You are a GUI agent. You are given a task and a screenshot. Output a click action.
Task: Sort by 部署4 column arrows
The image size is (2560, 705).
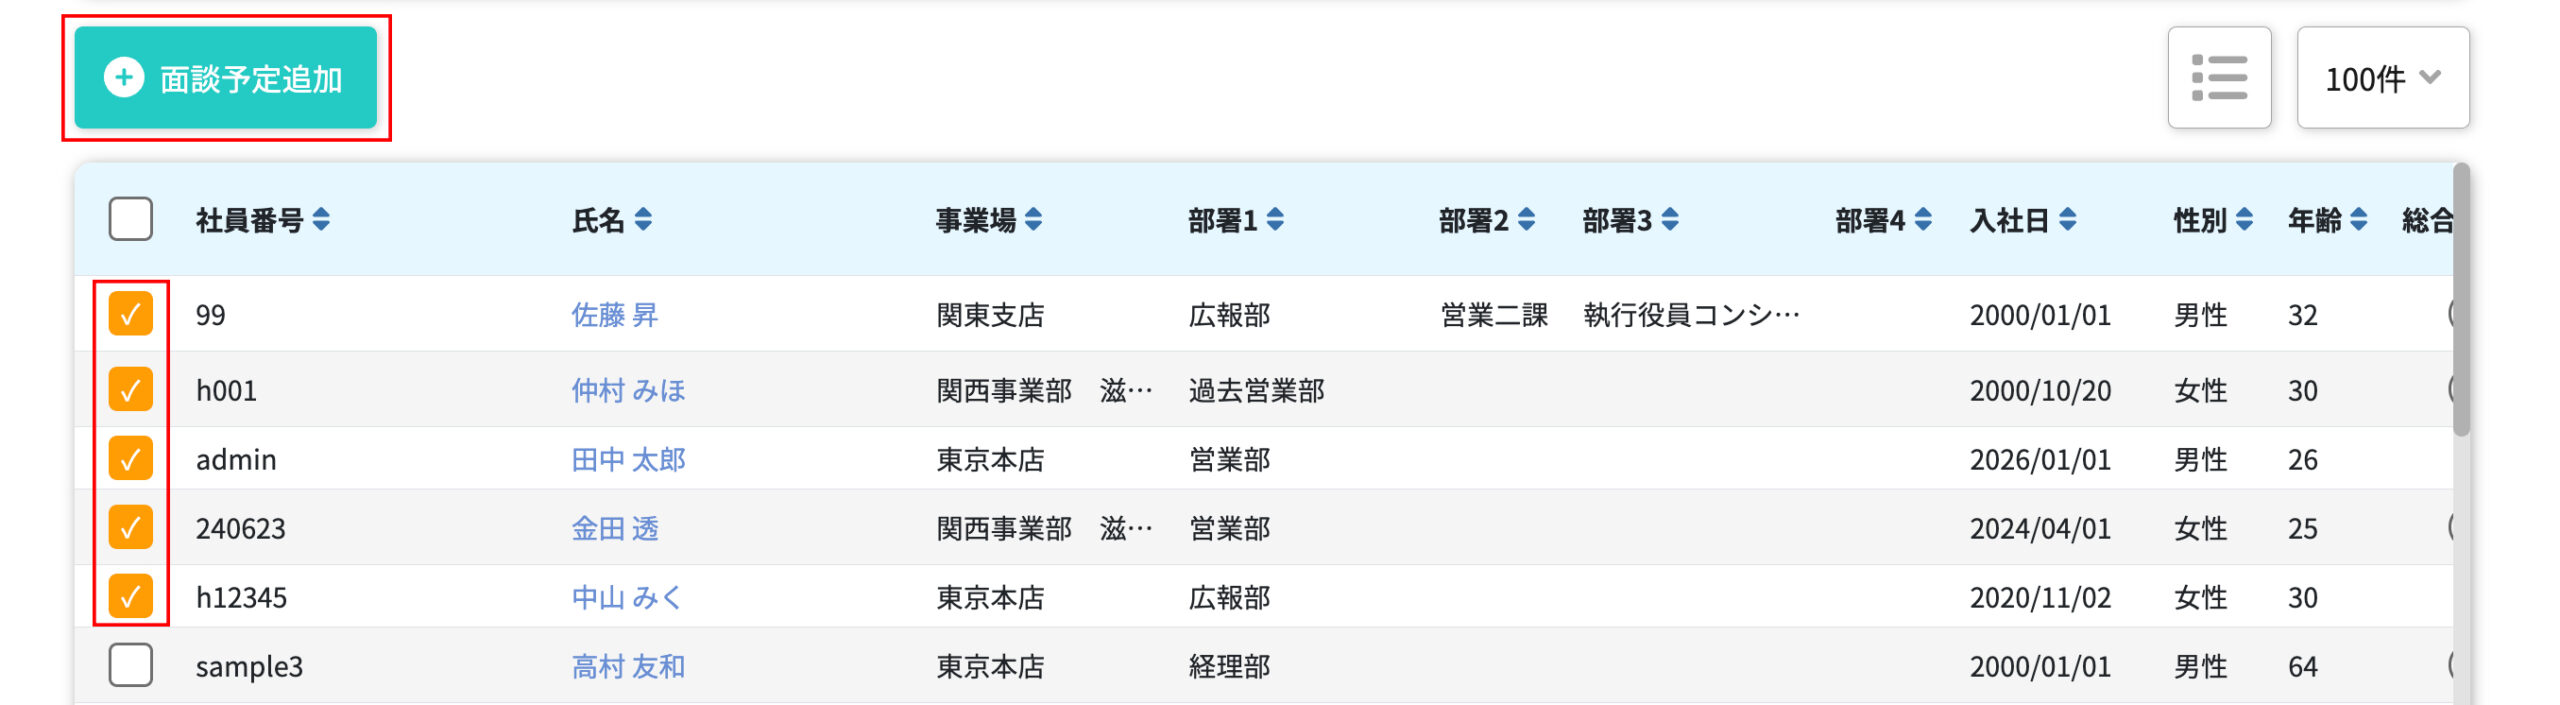1923,219
